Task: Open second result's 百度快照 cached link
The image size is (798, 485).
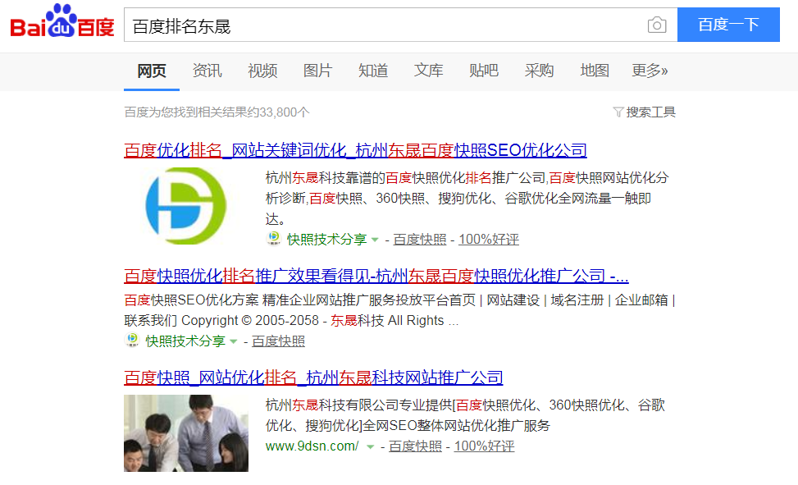Action: click(278, 341)
